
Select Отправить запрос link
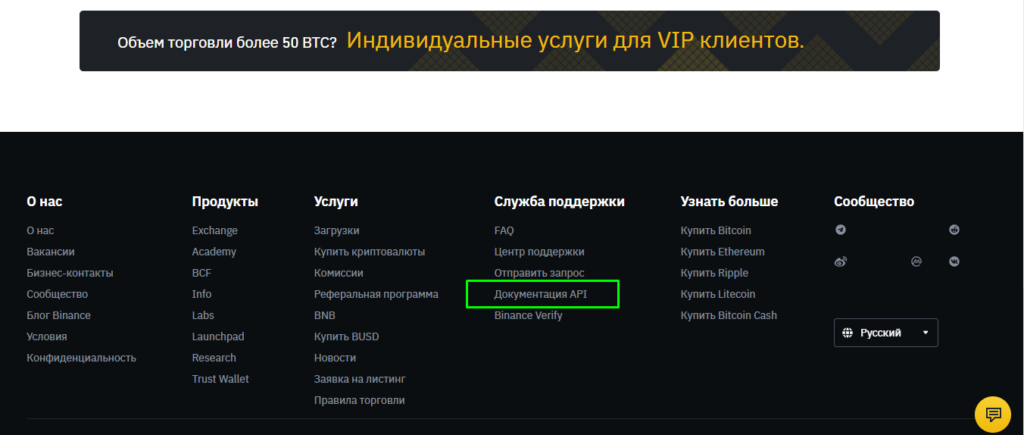(x=539, y=273)
